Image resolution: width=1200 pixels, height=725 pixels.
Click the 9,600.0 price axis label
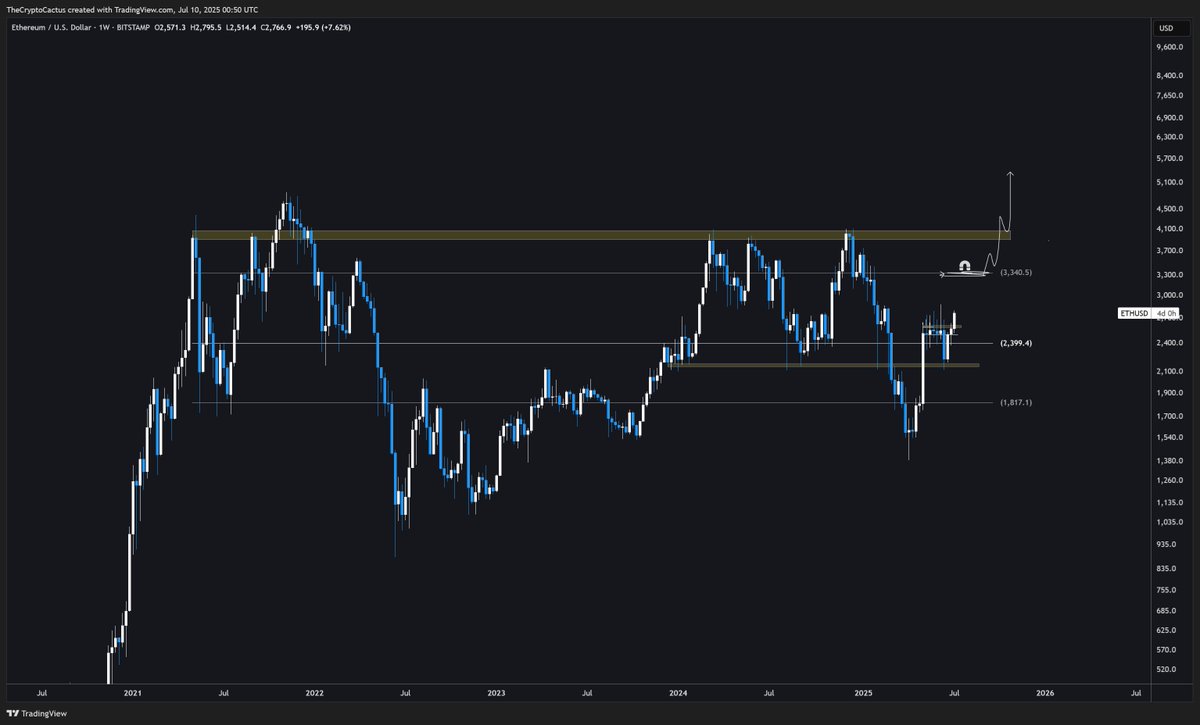[x=1170, y=47]
